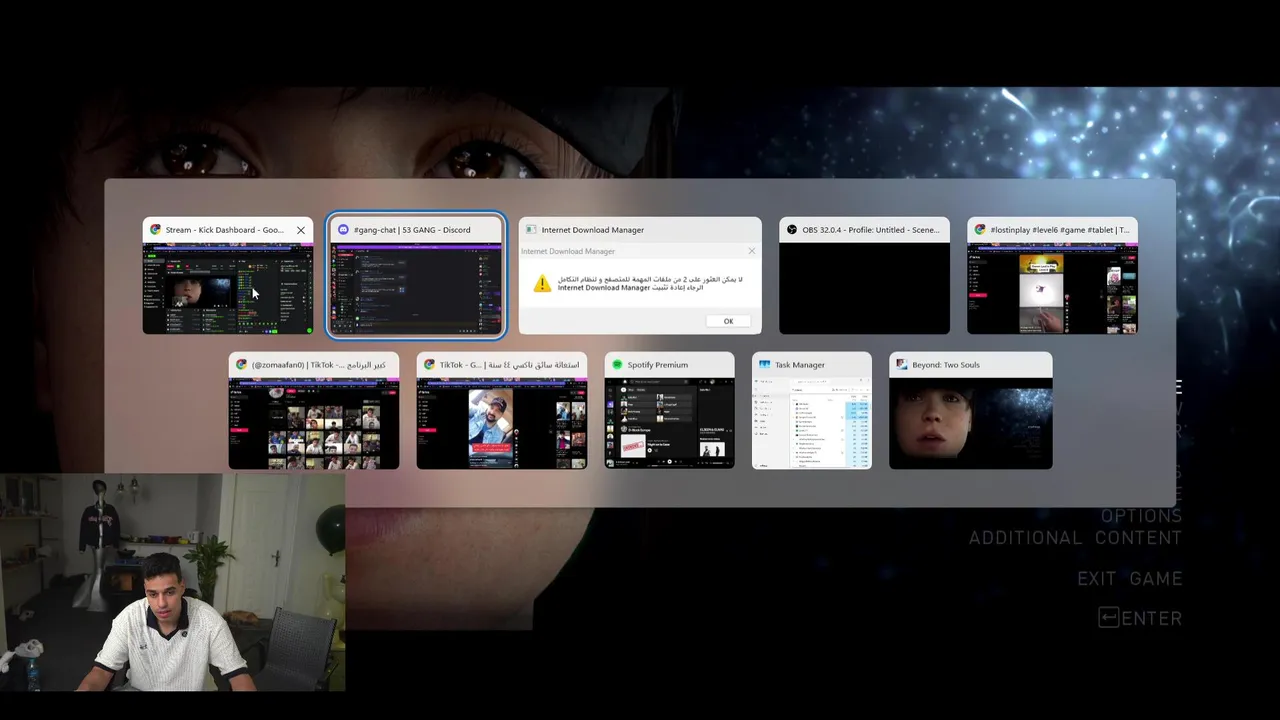Click the warning icon in IDM dialog
The image size is (1280, 720).
click(x=542, y=283)
